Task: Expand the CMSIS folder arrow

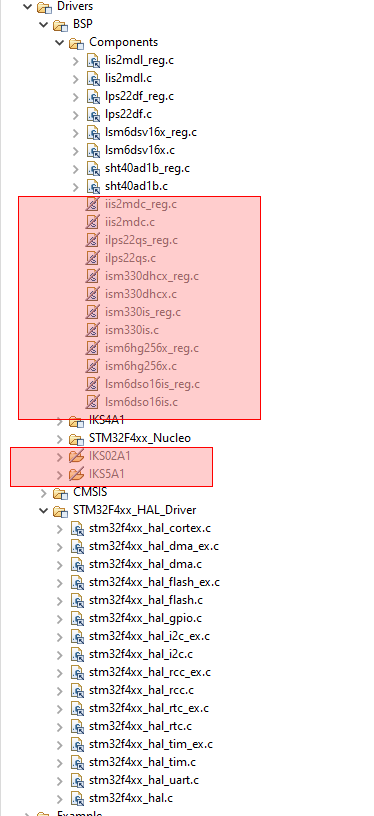Action: (44, 492)
